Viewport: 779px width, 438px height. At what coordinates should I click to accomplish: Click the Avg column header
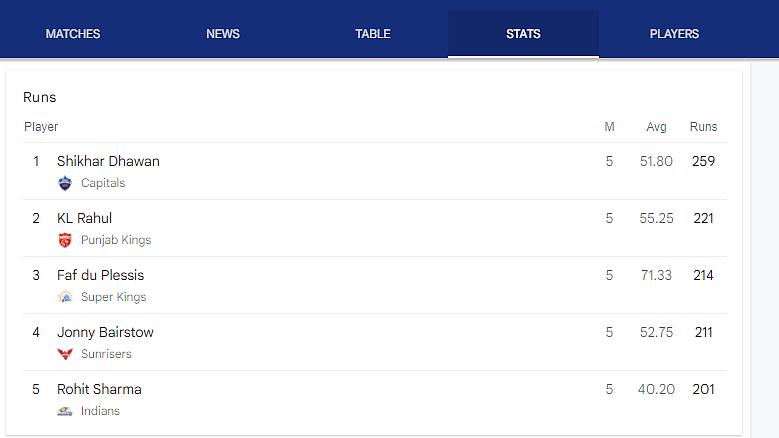click(656, 127)
